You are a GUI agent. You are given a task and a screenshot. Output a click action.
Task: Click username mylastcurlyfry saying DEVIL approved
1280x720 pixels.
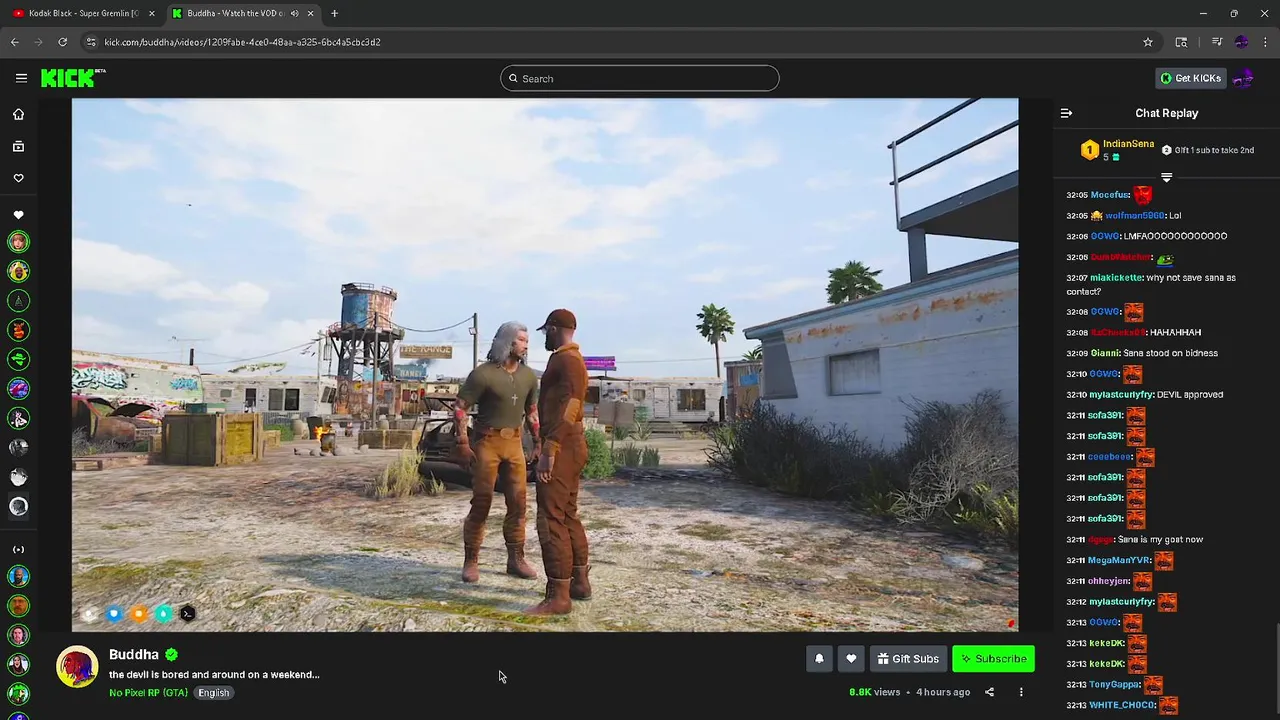point(1121,395)
